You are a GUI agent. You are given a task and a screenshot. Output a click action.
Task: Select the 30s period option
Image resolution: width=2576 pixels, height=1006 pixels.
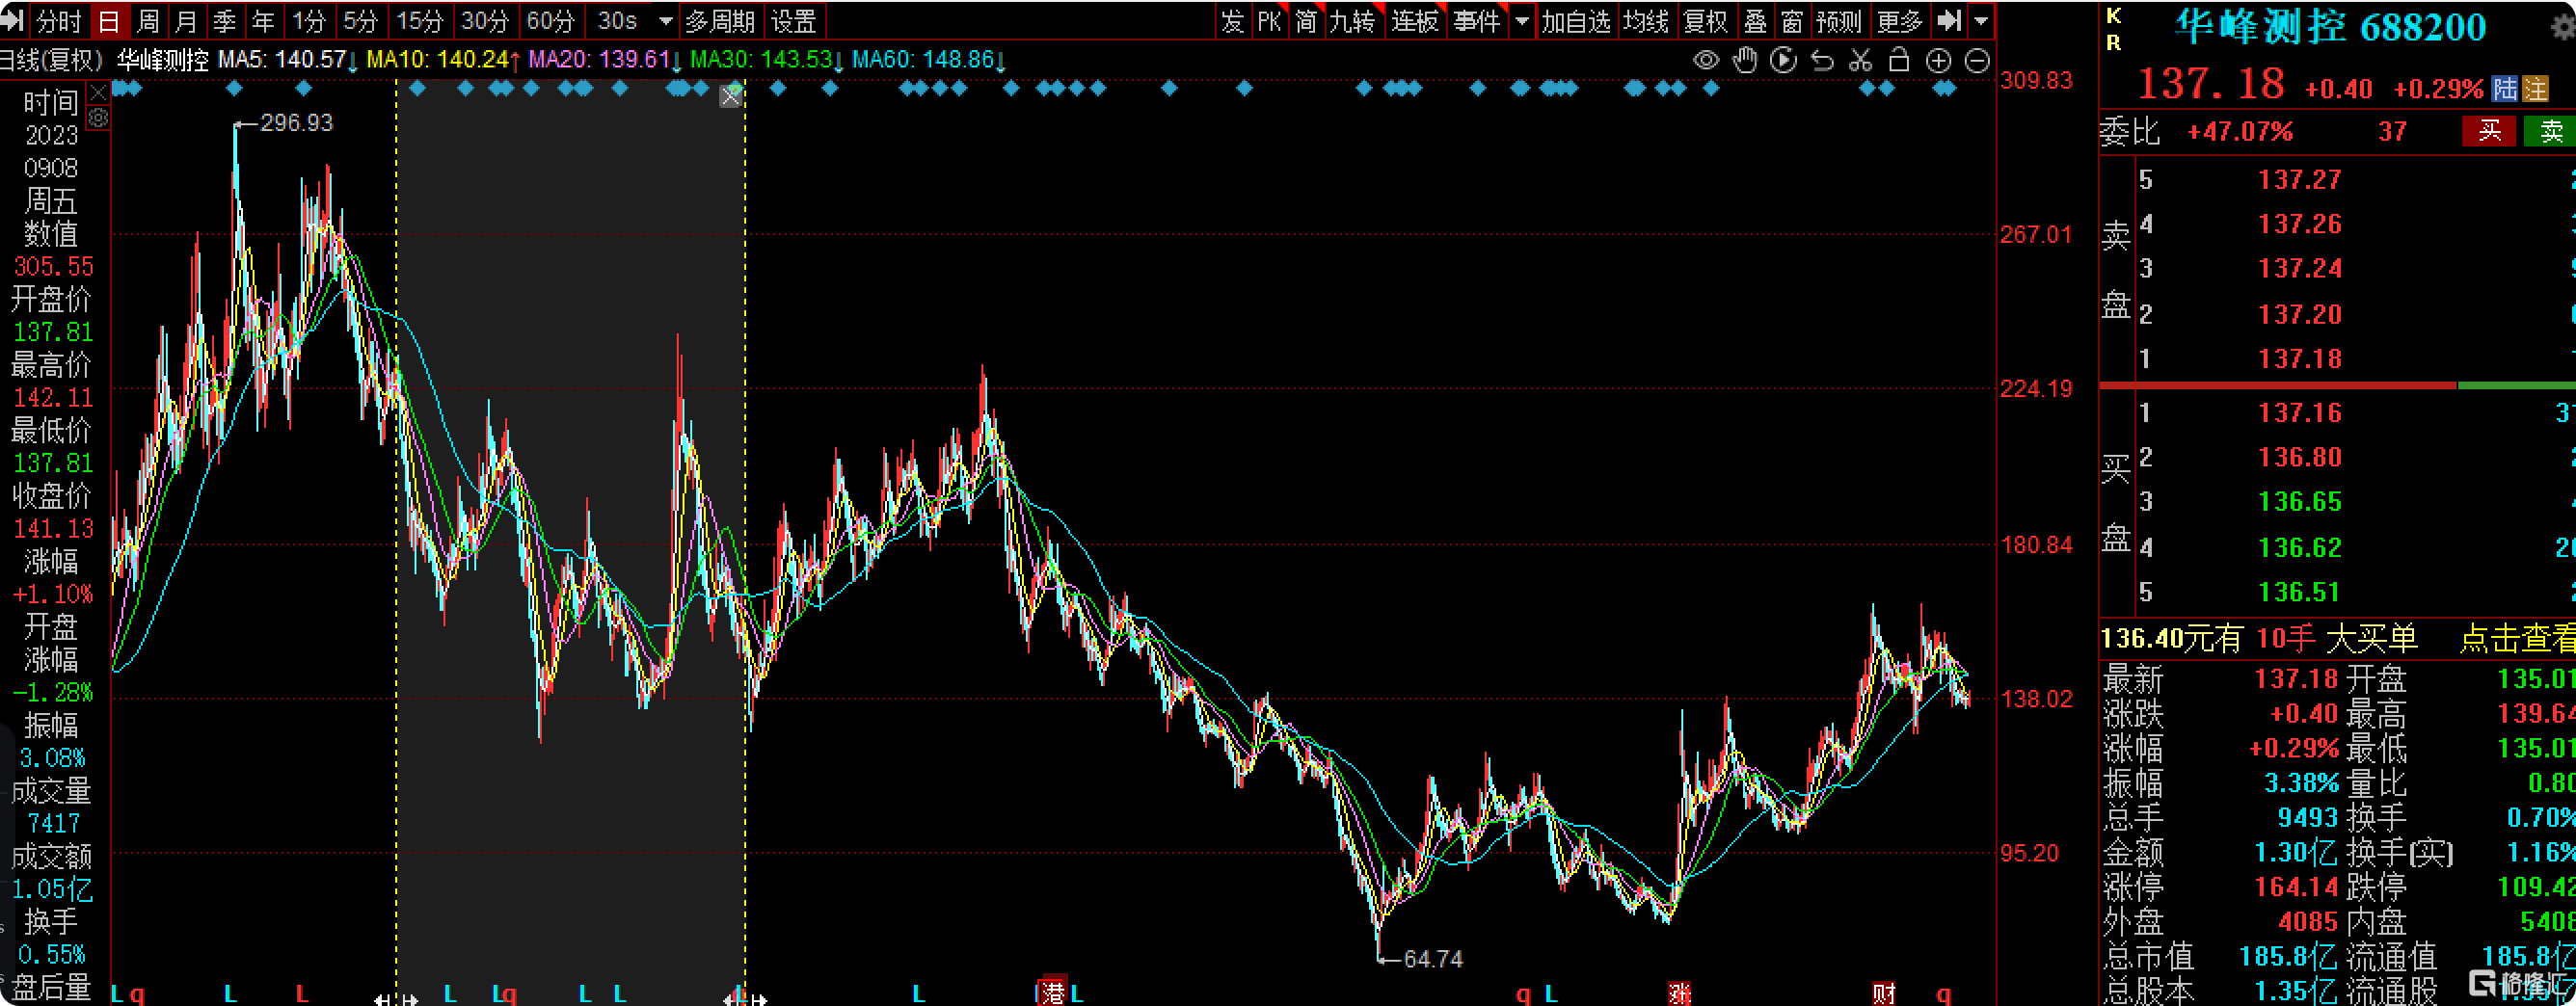click(x=617, y=21)
